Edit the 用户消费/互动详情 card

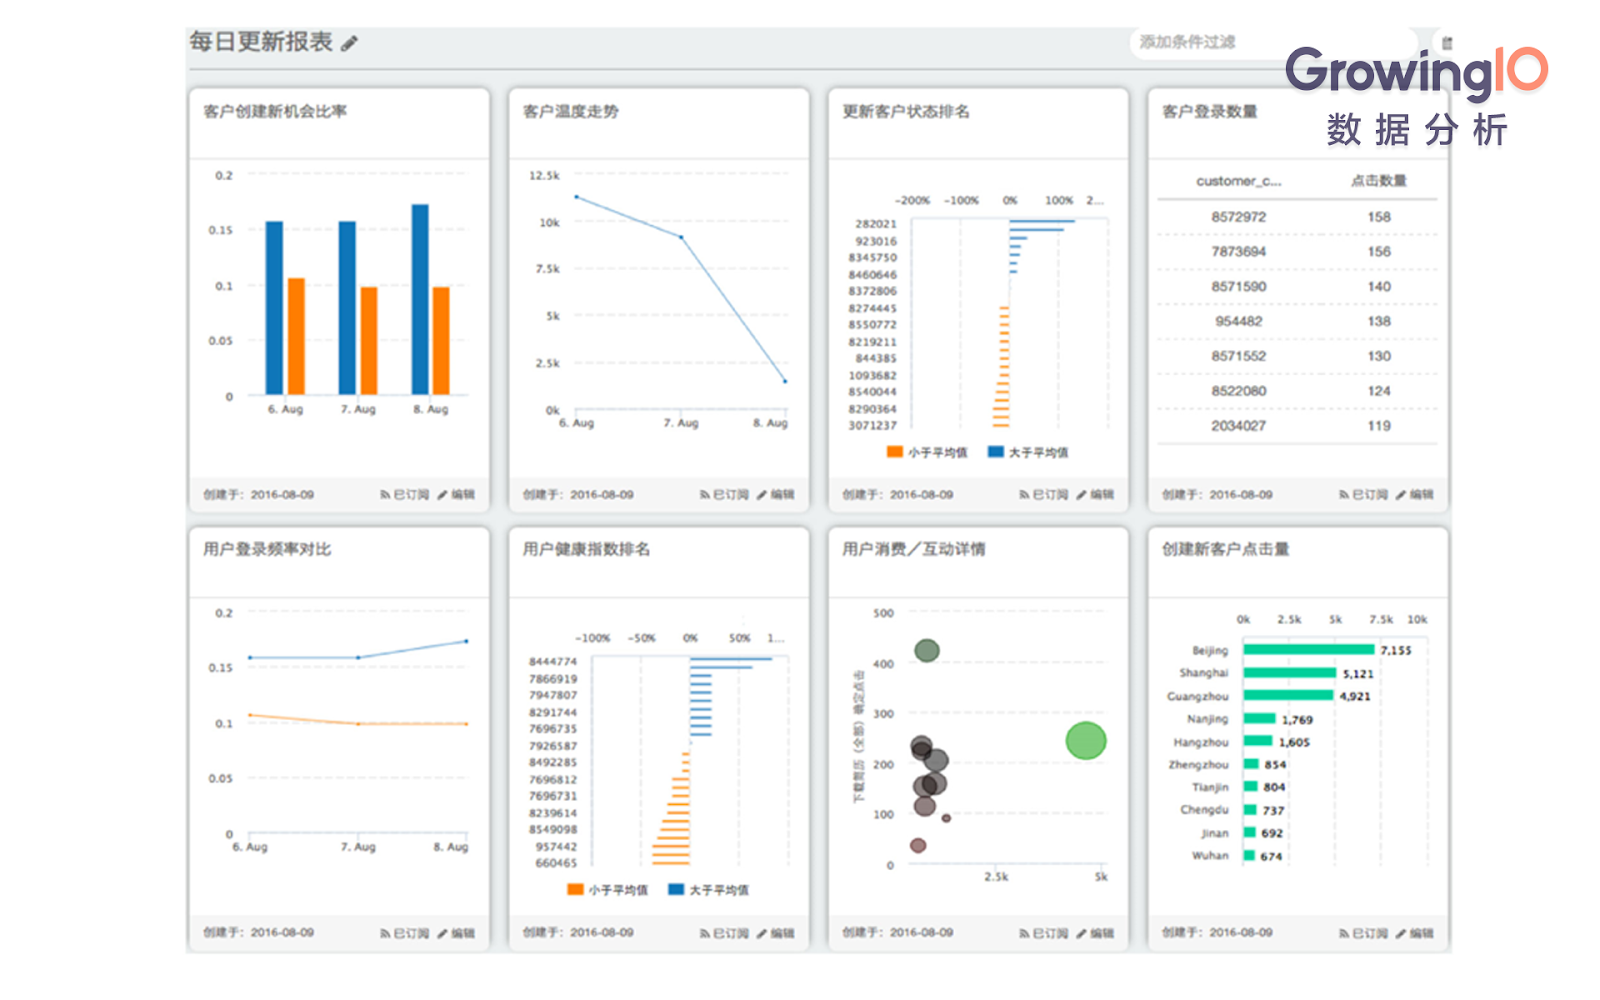(1095, 933)
